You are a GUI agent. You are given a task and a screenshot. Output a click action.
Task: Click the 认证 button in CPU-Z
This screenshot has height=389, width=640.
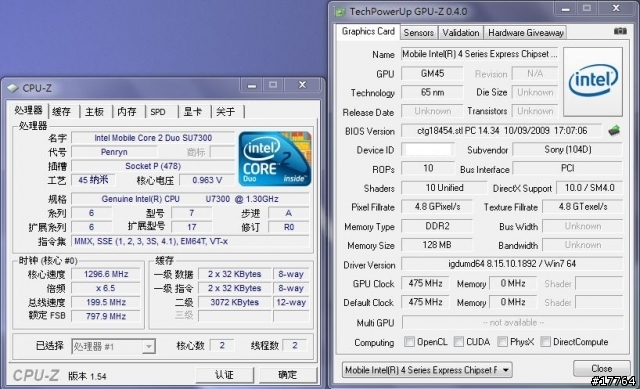(x=224, y=375)
